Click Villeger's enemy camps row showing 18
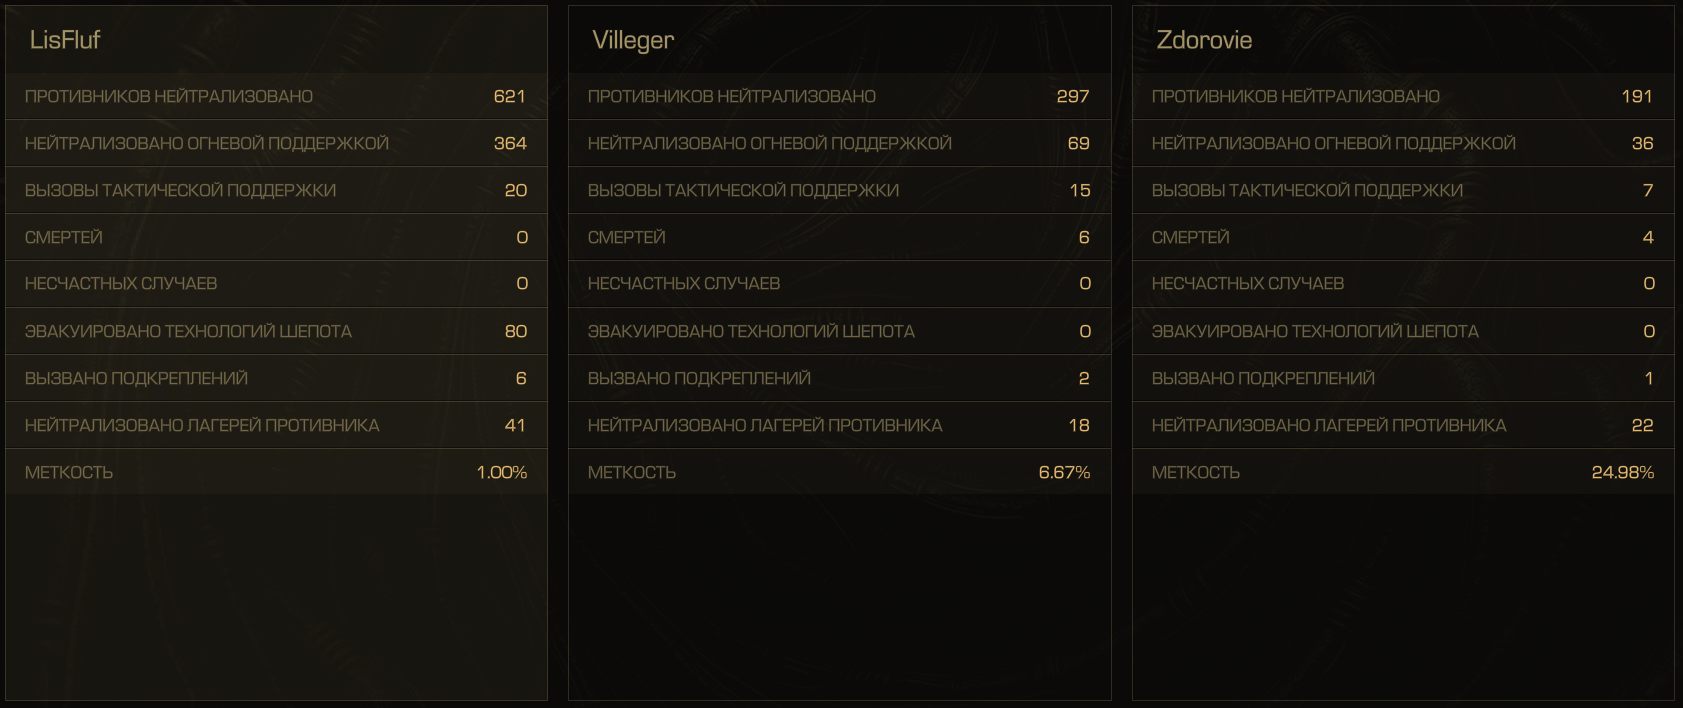 (x=839, y=425)
